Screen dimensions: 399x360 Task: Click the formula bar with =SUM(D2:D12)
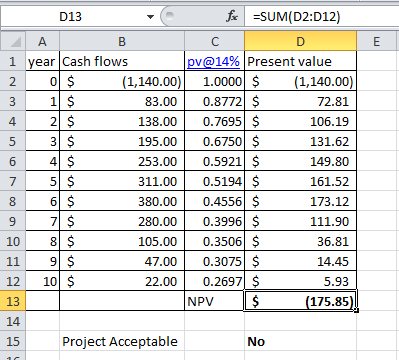[322, 17]
